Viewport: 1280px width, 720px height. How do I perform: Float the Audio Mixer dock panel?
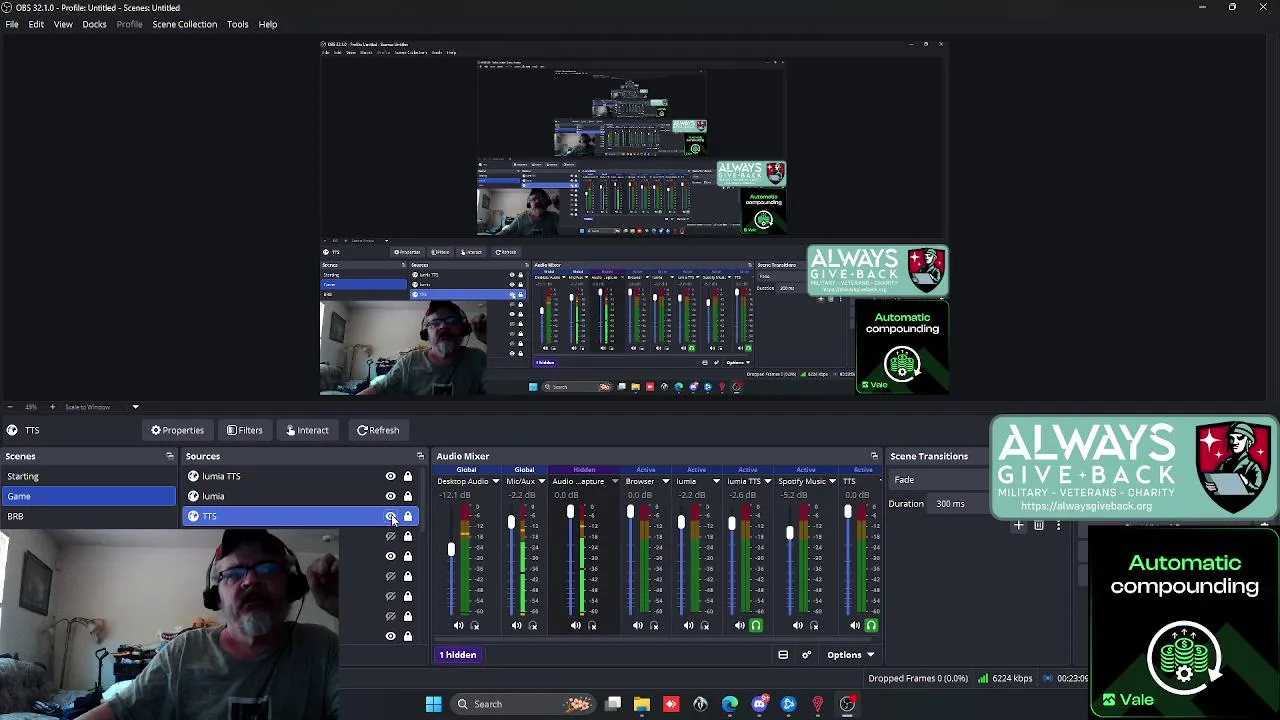coord(874,456)
